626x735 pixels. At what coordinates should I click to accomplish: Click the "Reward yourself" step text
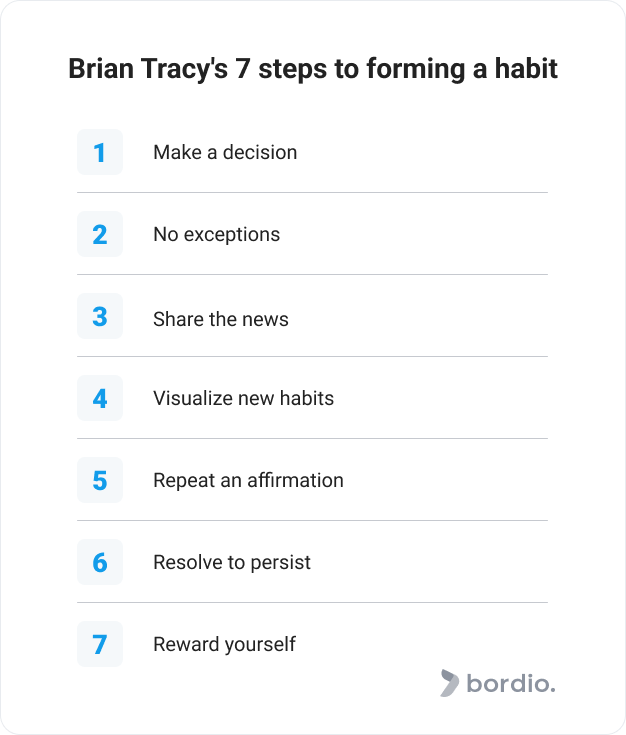[225, 645]
